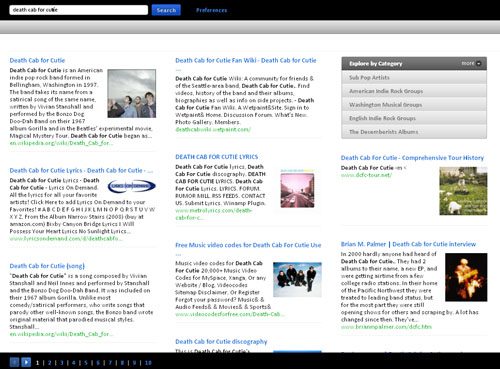Expand the more arrow in Explore by Category
This screenshot has width=500, height=369.
[479, 63]
